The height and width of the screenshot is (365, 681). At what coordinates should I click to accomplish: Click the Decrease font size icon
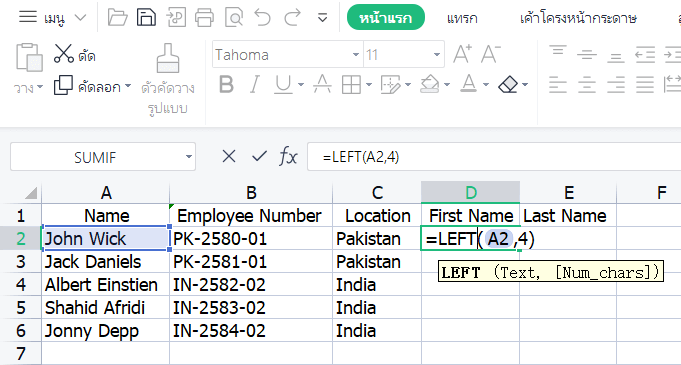pyautogui.click(x=491, y=54)
